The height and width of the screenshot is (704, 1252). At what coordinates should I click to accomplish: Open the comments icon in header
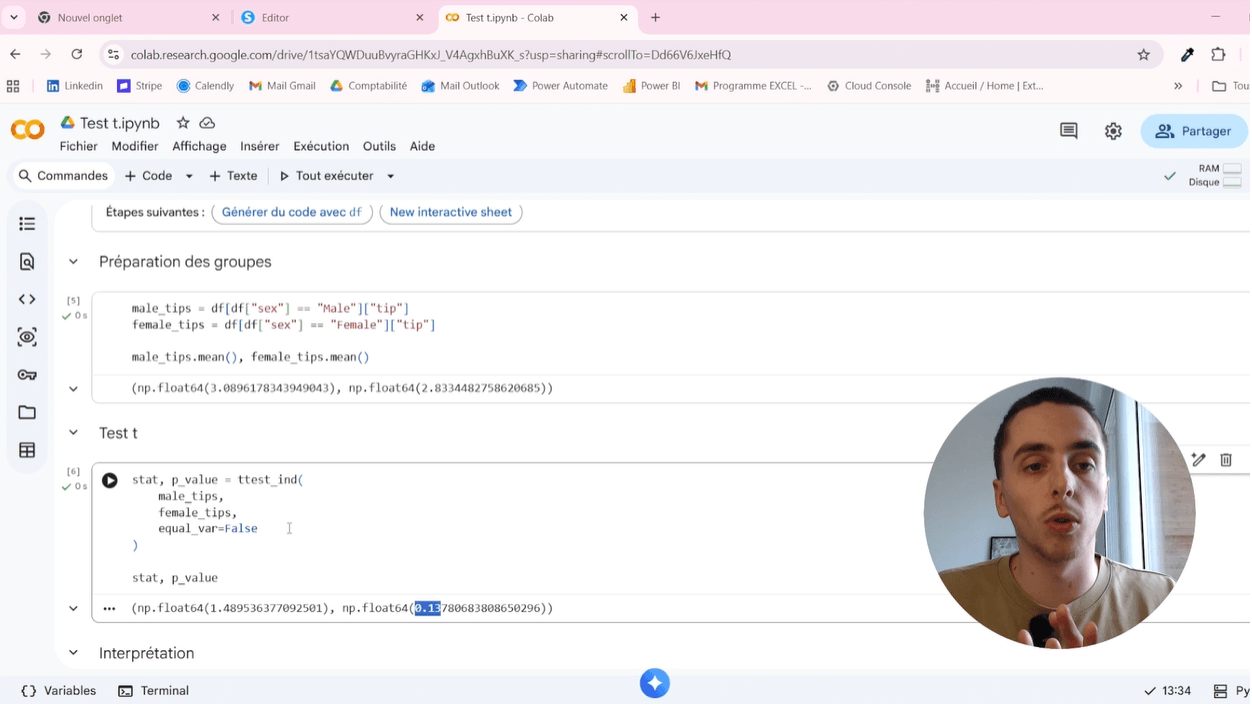[x=1069, y=131]
